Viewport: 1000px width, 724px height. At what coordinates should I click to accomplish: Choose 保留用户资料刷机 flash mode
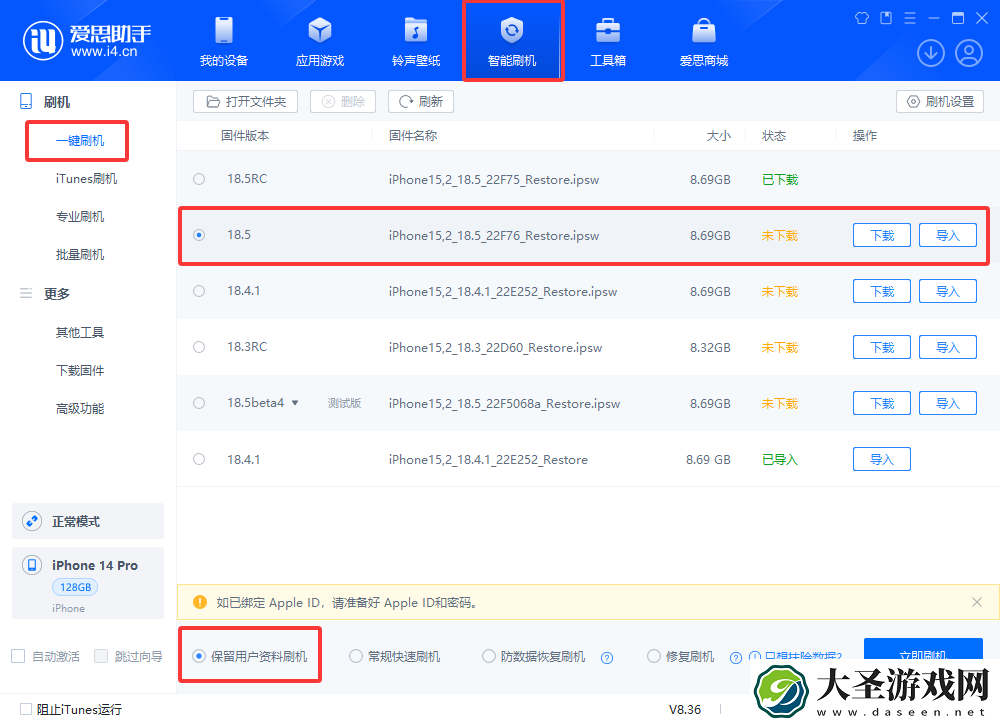(199, 656)
